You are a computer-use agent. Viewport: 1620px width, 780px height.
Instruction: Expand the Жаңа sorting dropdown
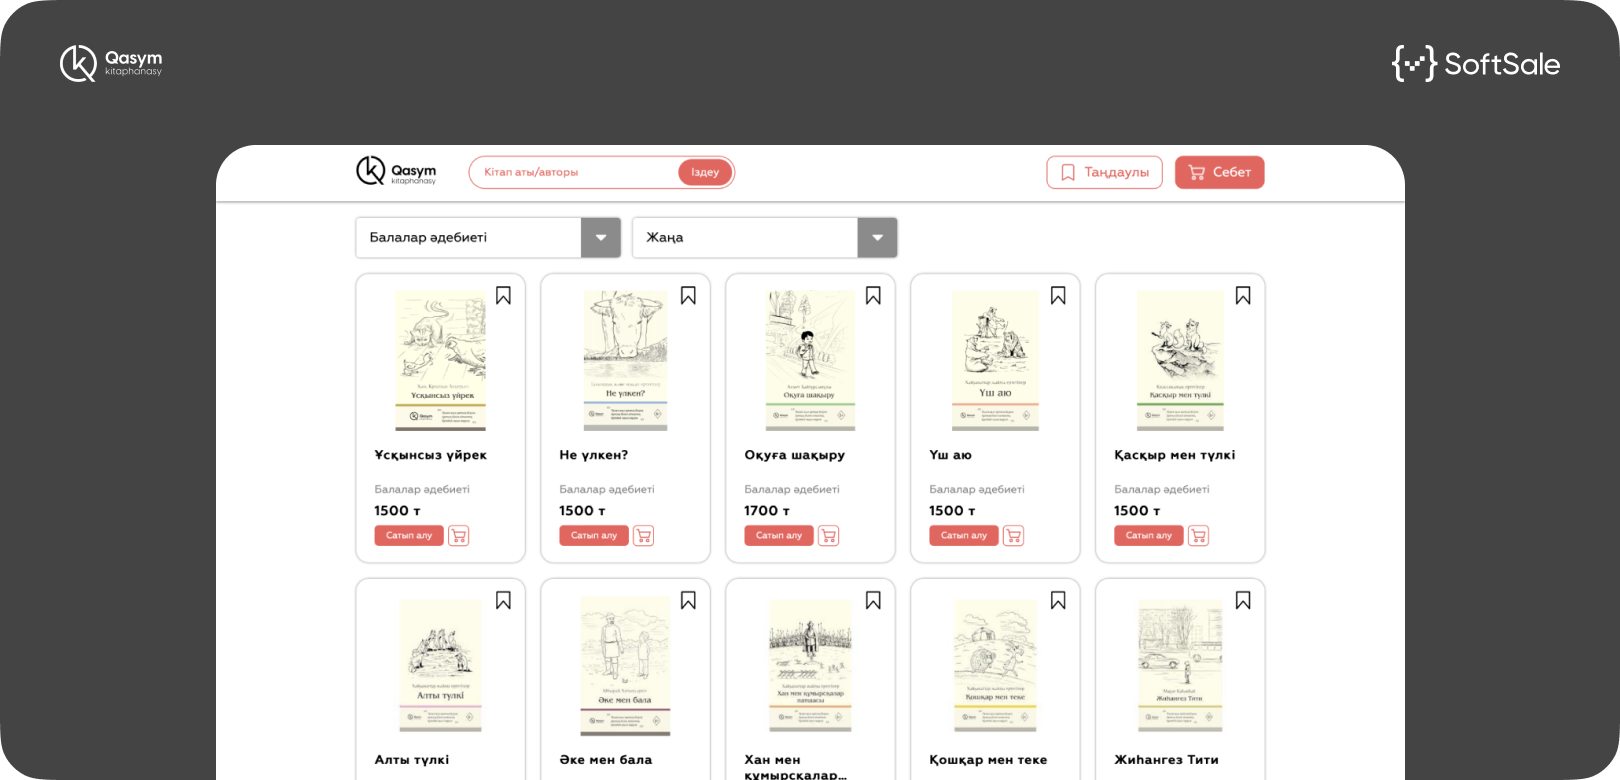(x=765, y=238)
